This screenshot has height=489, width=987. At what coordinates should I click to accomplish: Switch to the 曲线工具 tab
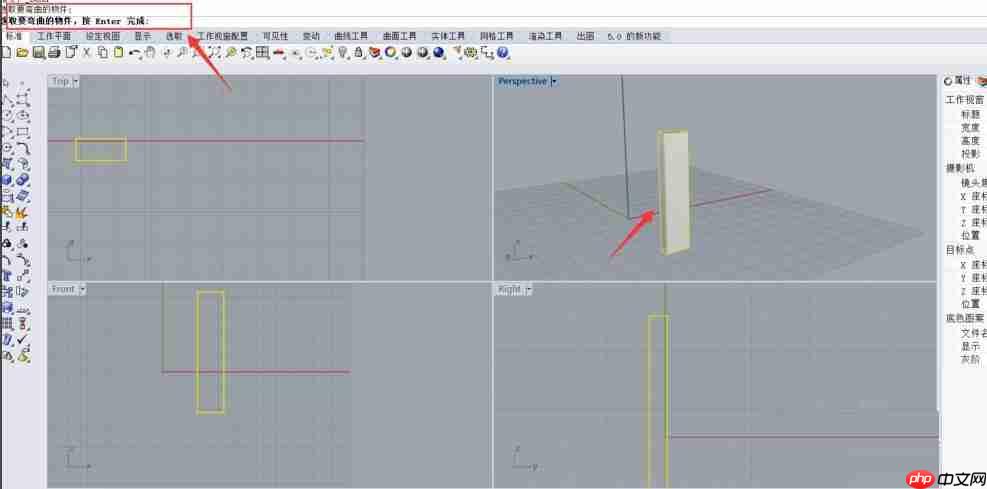(351, 37)
